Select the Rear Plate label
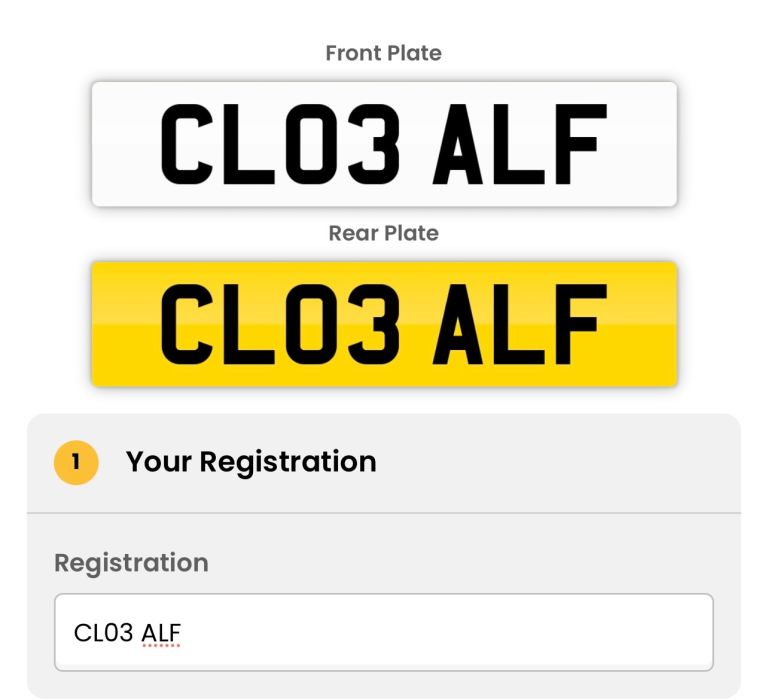 click(384, 234)
